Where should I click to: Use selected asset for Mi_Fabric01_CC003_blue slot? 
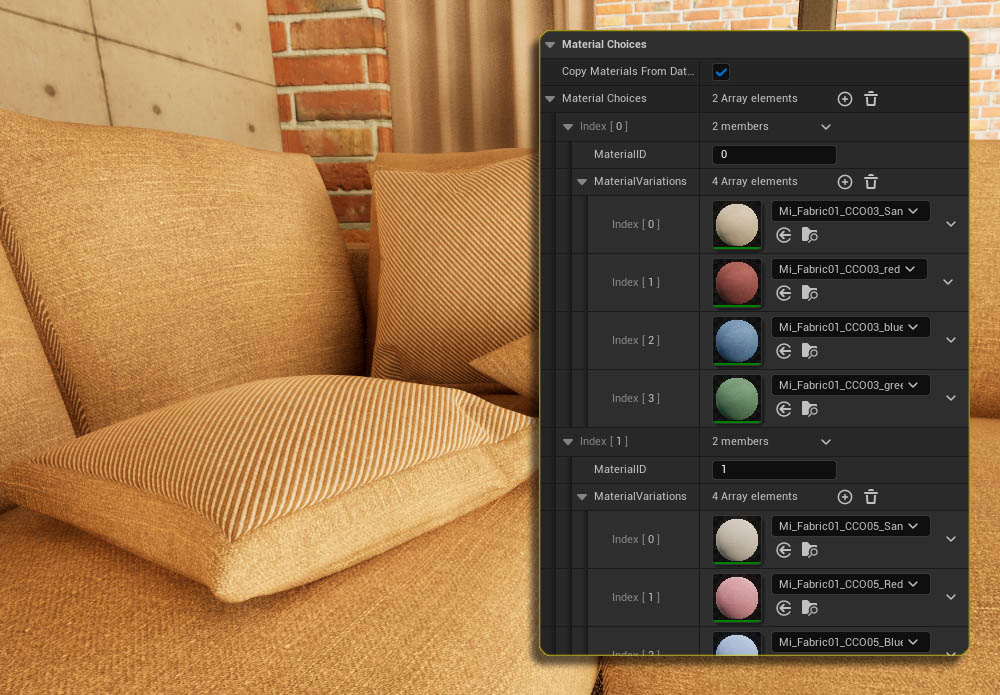[784, 351]
